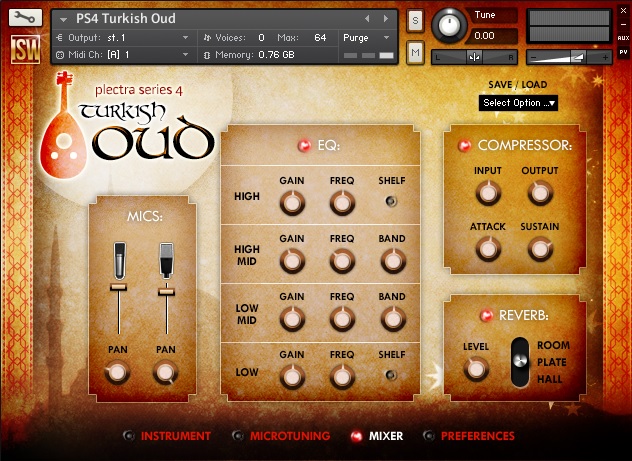Image resolution: width=632 pixels, height=461 pixels.
Task: Select ROOM reverb type label
Action: [x=553, y=345]
